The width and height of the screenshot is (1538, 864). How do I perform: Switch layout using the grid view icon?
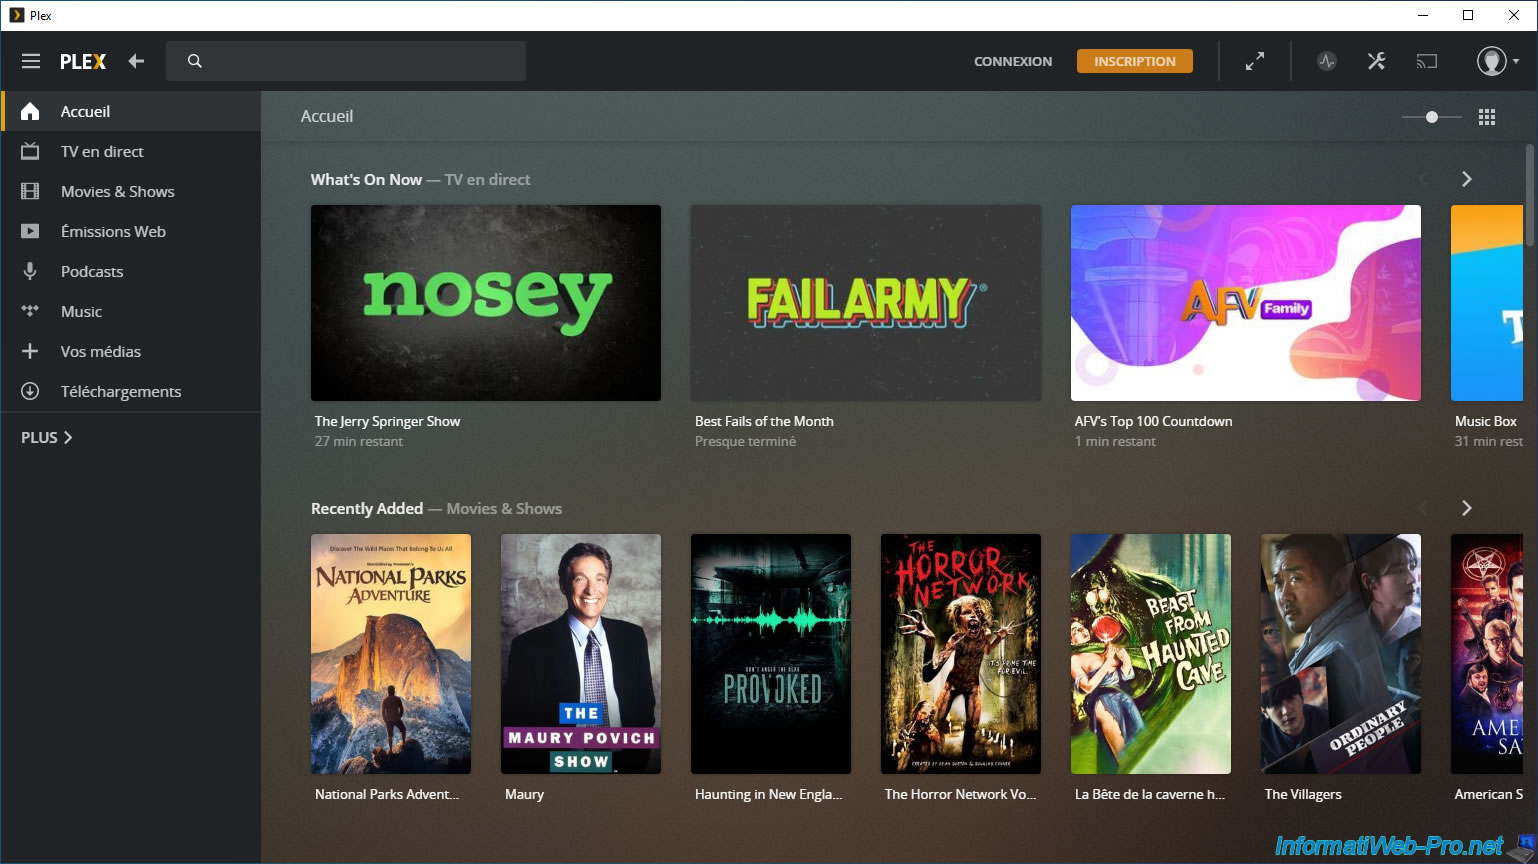click(1486, 117)
